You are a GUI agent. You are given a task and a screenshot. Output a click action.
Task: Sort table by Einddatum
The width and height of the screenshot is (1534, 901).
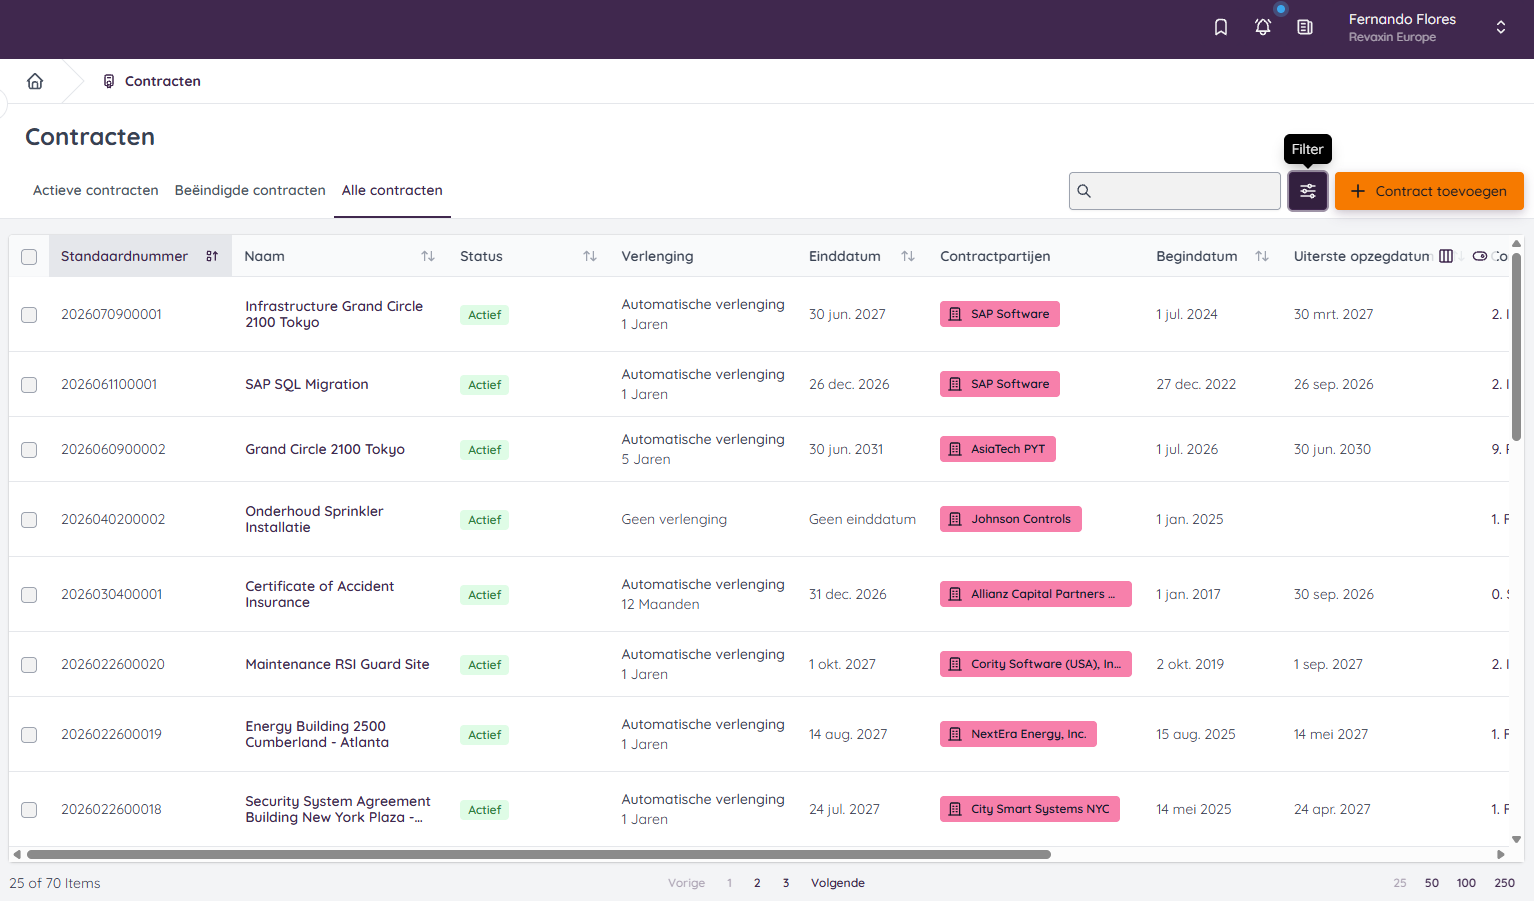[908, 256]
